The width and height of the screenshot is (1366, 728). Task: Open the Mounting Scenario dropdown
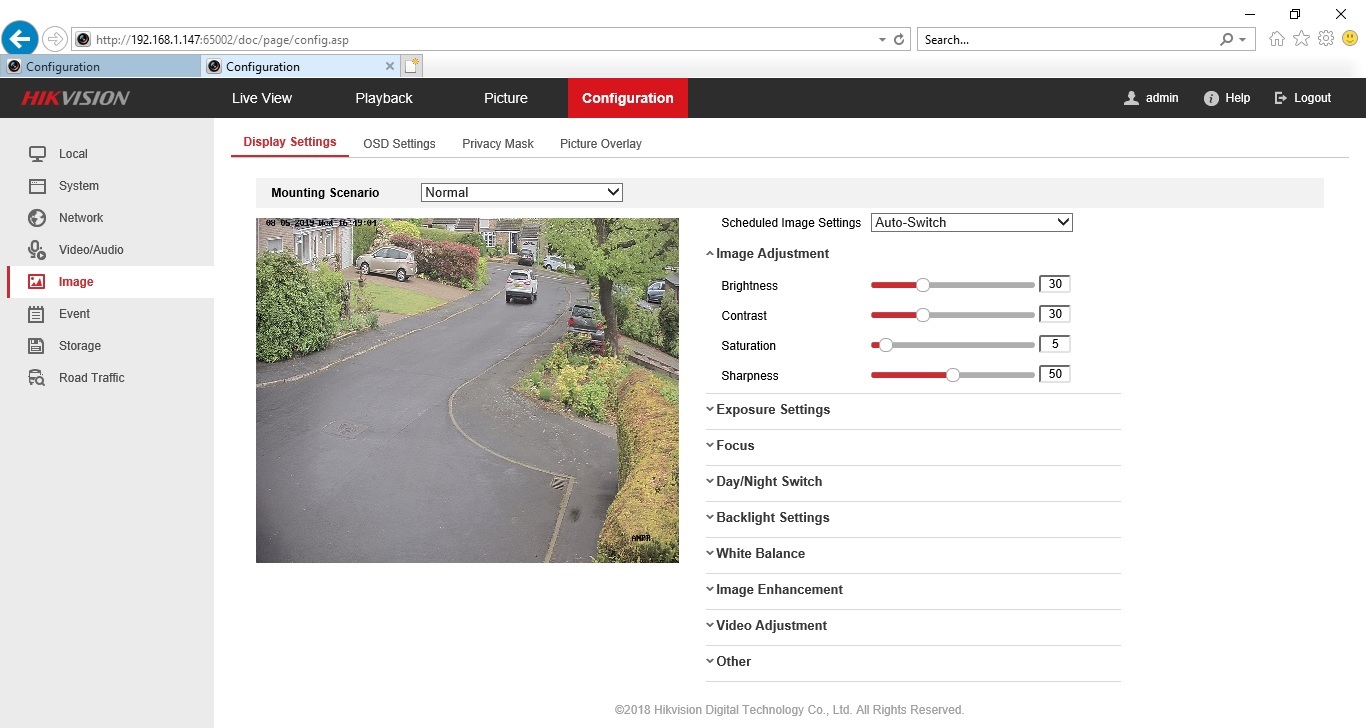pyautogui.click(x=521, y=192)
